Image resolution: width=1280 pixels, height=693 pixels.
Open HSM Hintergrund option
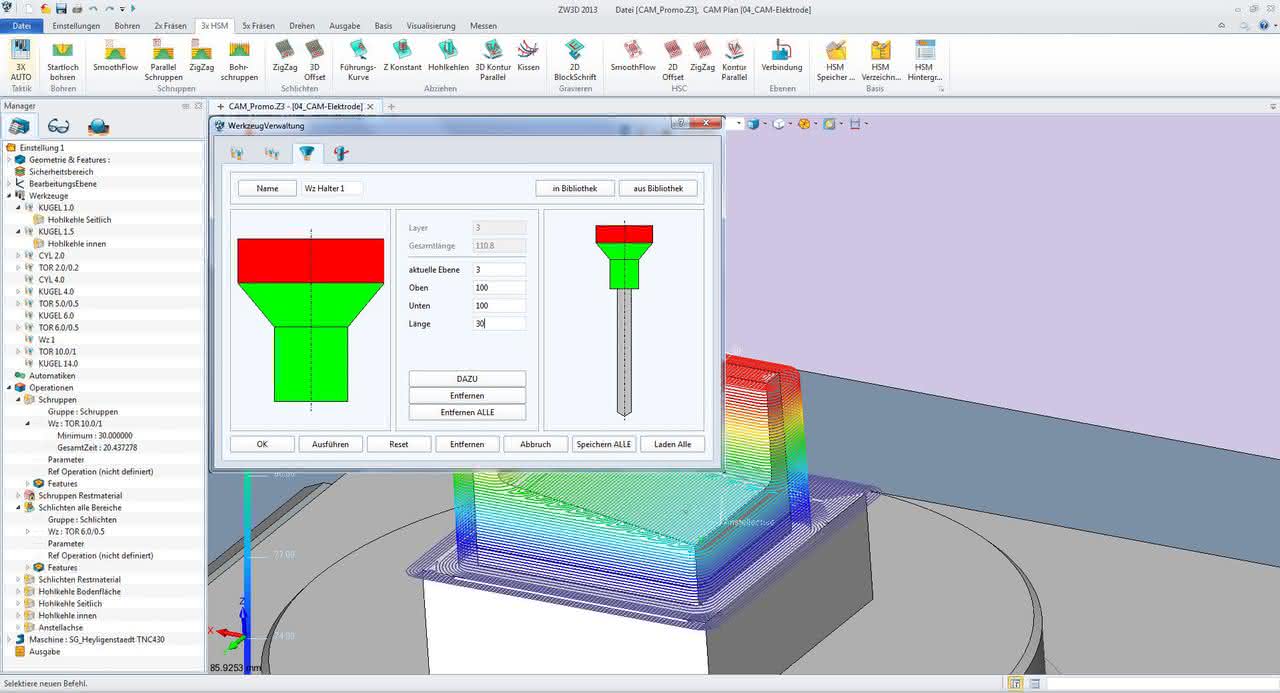[924, 60]
